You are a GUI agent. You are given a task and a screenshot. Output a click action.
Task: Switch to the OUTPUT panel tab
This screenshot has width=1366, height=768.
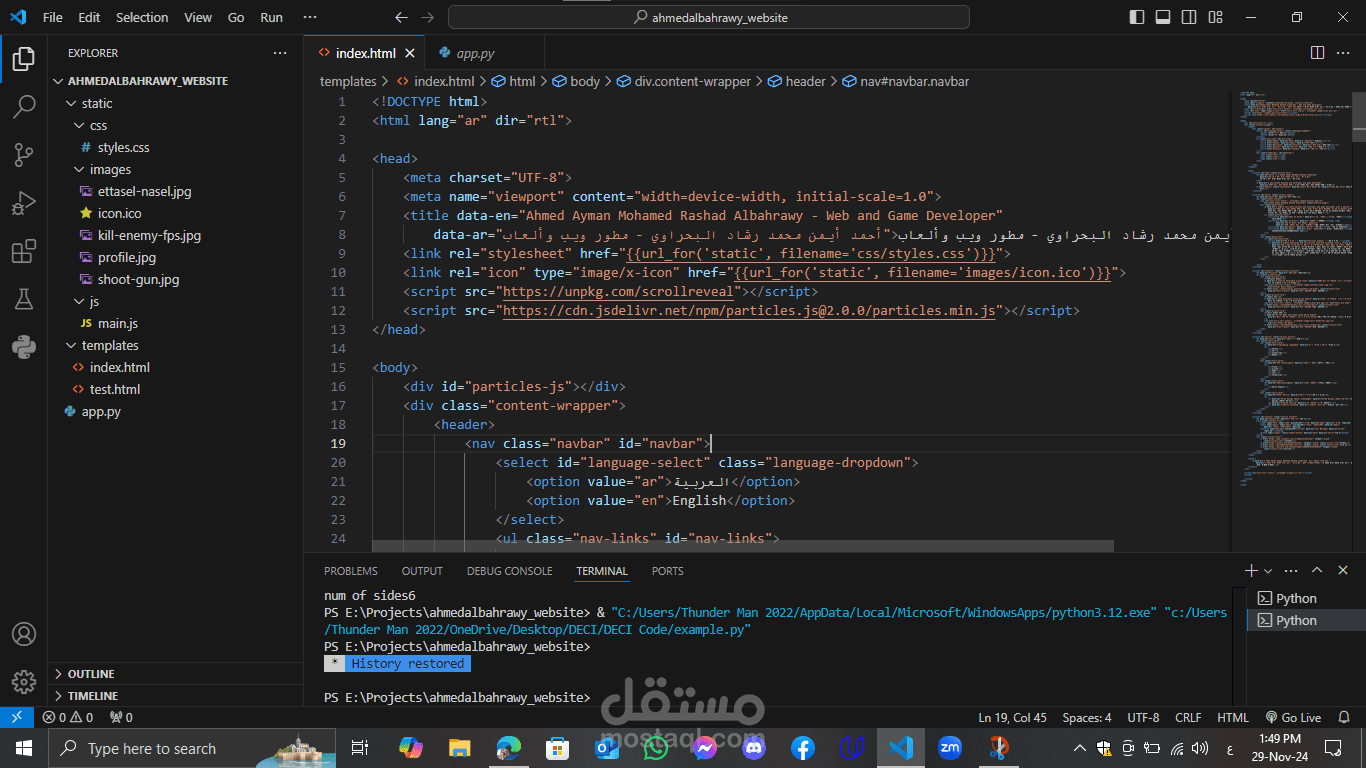pos(422,571)
